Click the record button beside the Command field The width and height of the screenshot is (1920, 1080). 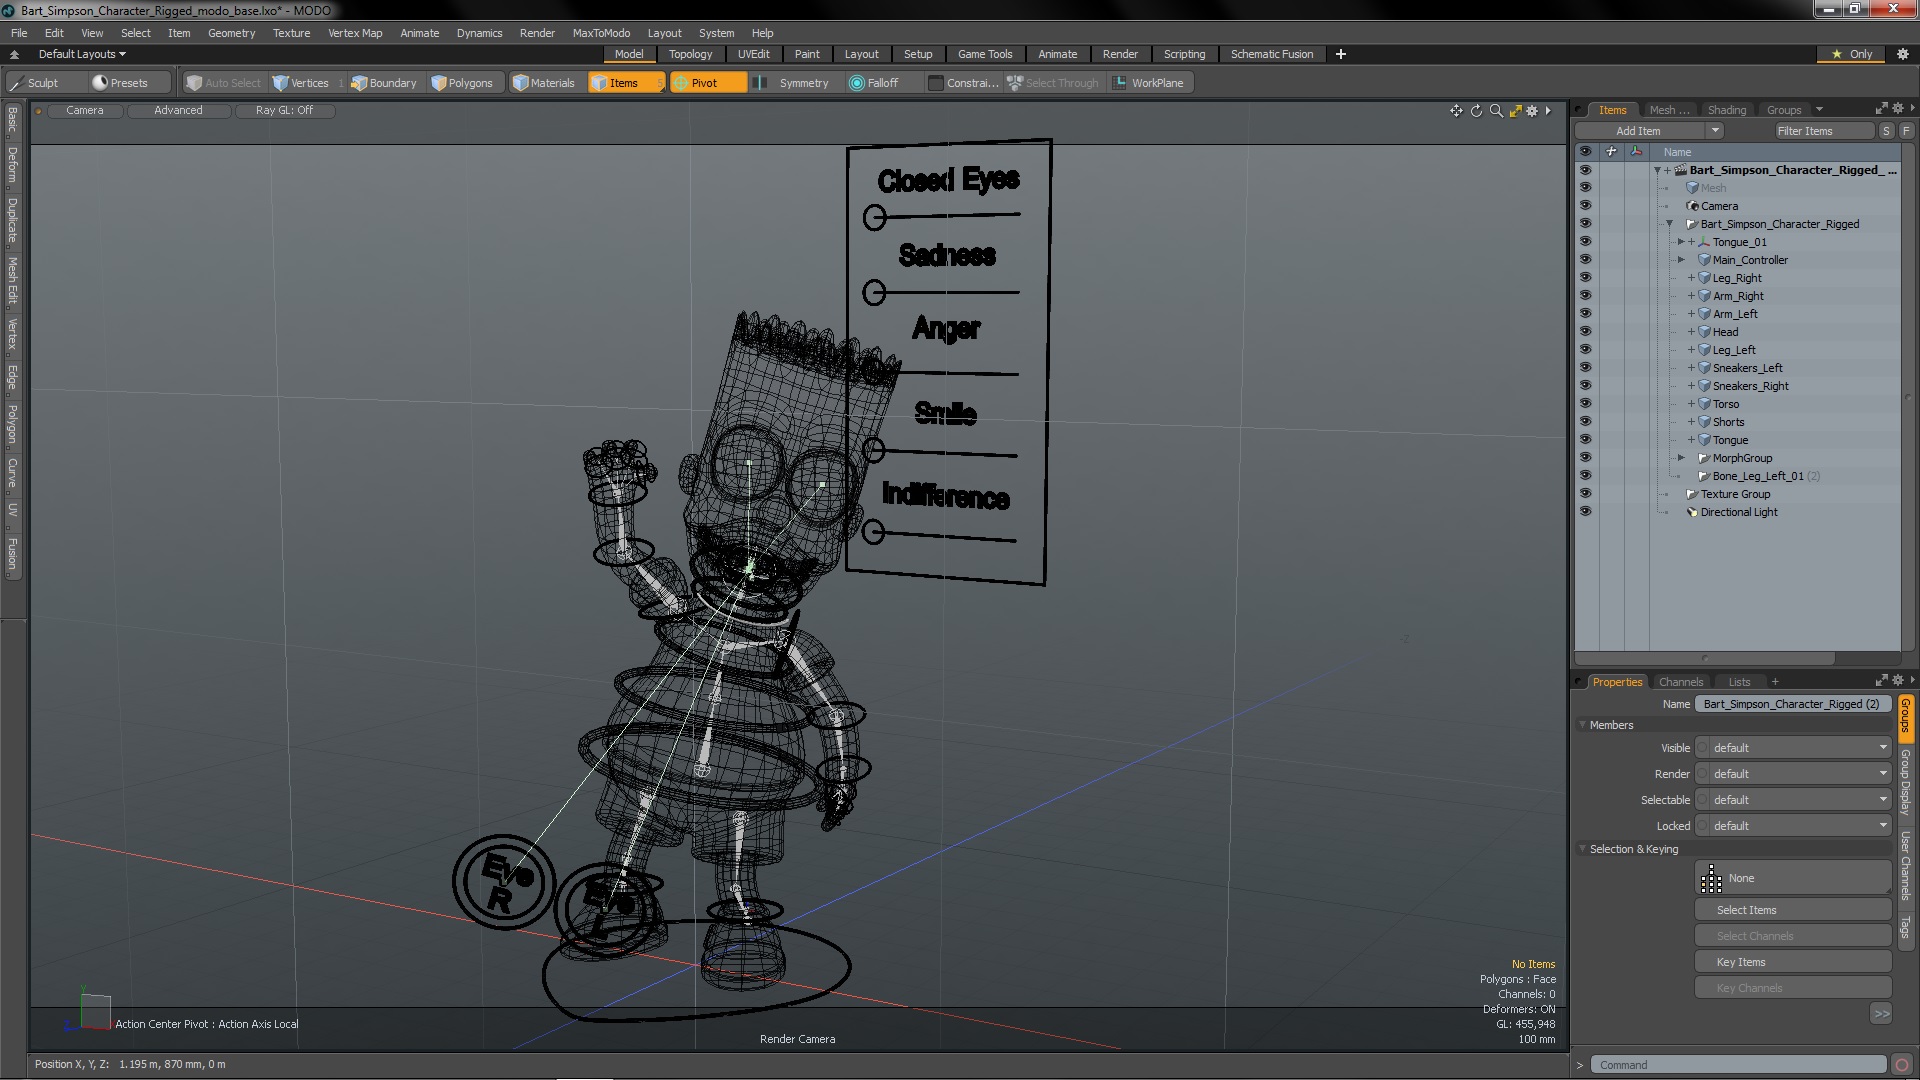point(1902,1065)
